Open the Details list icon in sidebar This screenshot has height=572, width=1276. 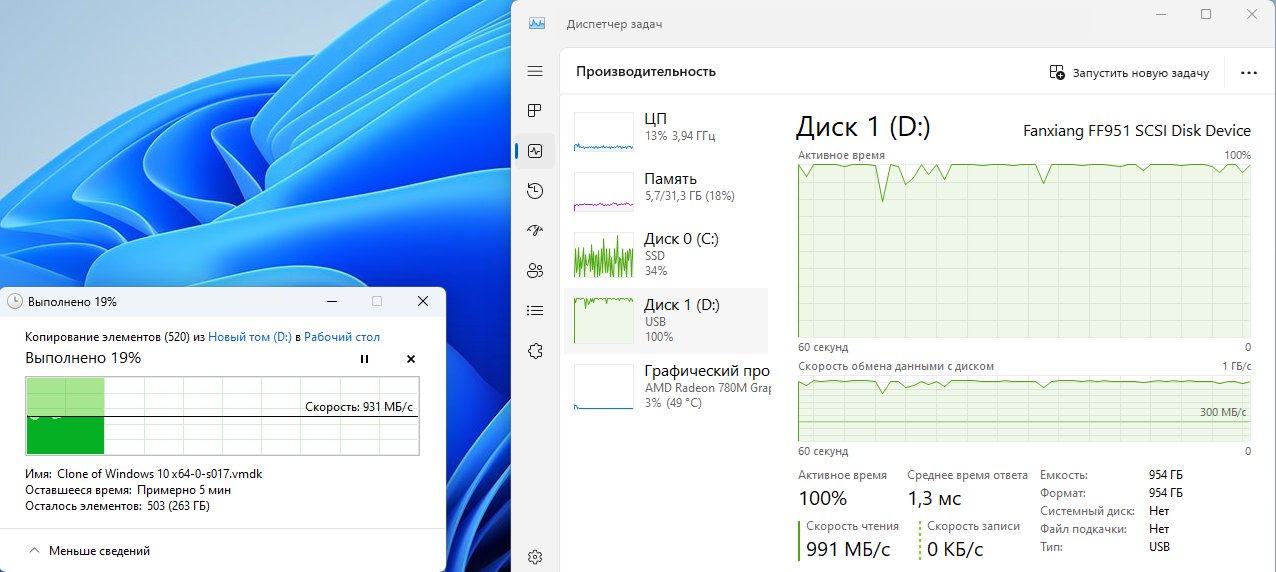535,310
